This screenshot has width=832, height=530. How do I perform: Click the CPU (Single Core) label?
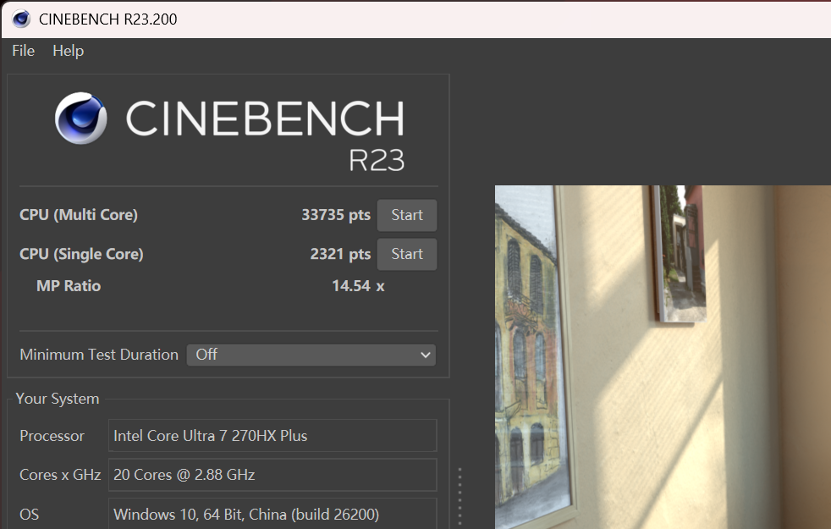(81, 254)
